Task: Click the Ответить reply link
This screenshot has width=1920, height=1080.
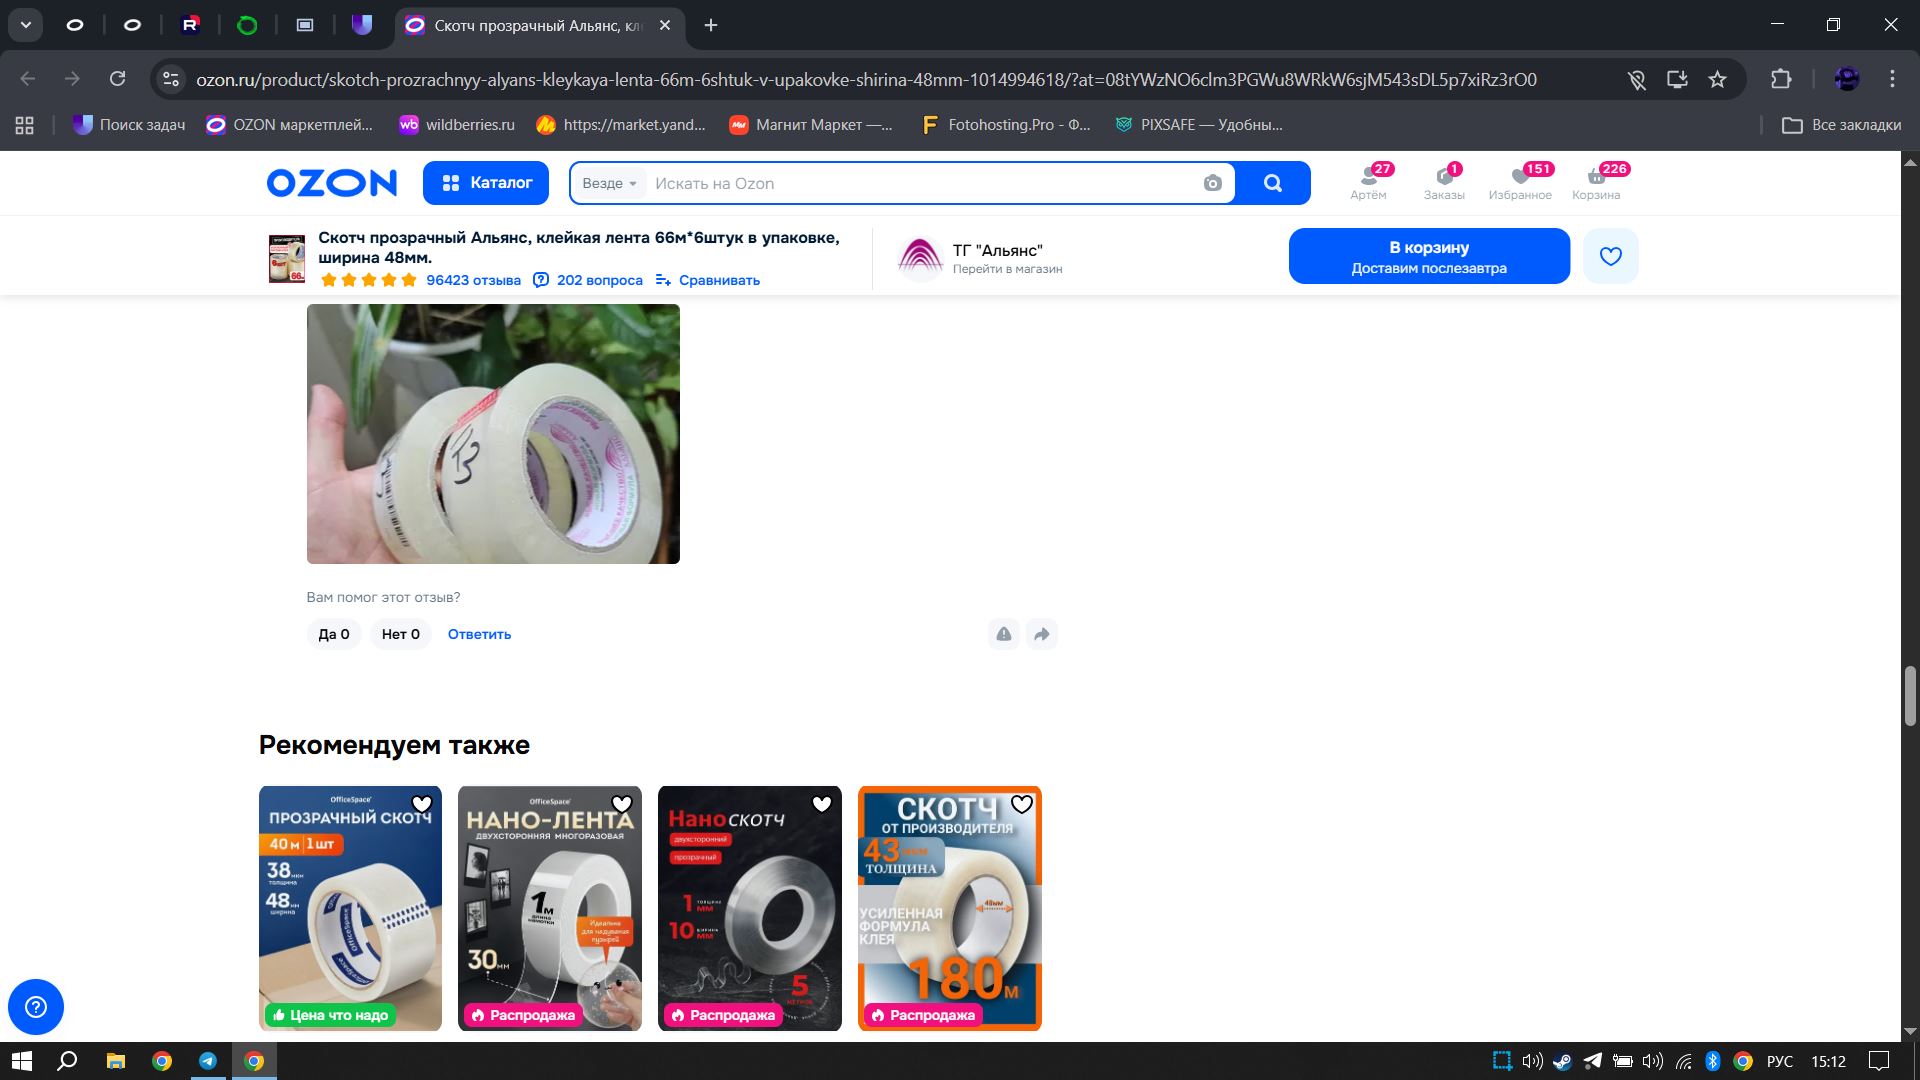Action: click(479, 634)
